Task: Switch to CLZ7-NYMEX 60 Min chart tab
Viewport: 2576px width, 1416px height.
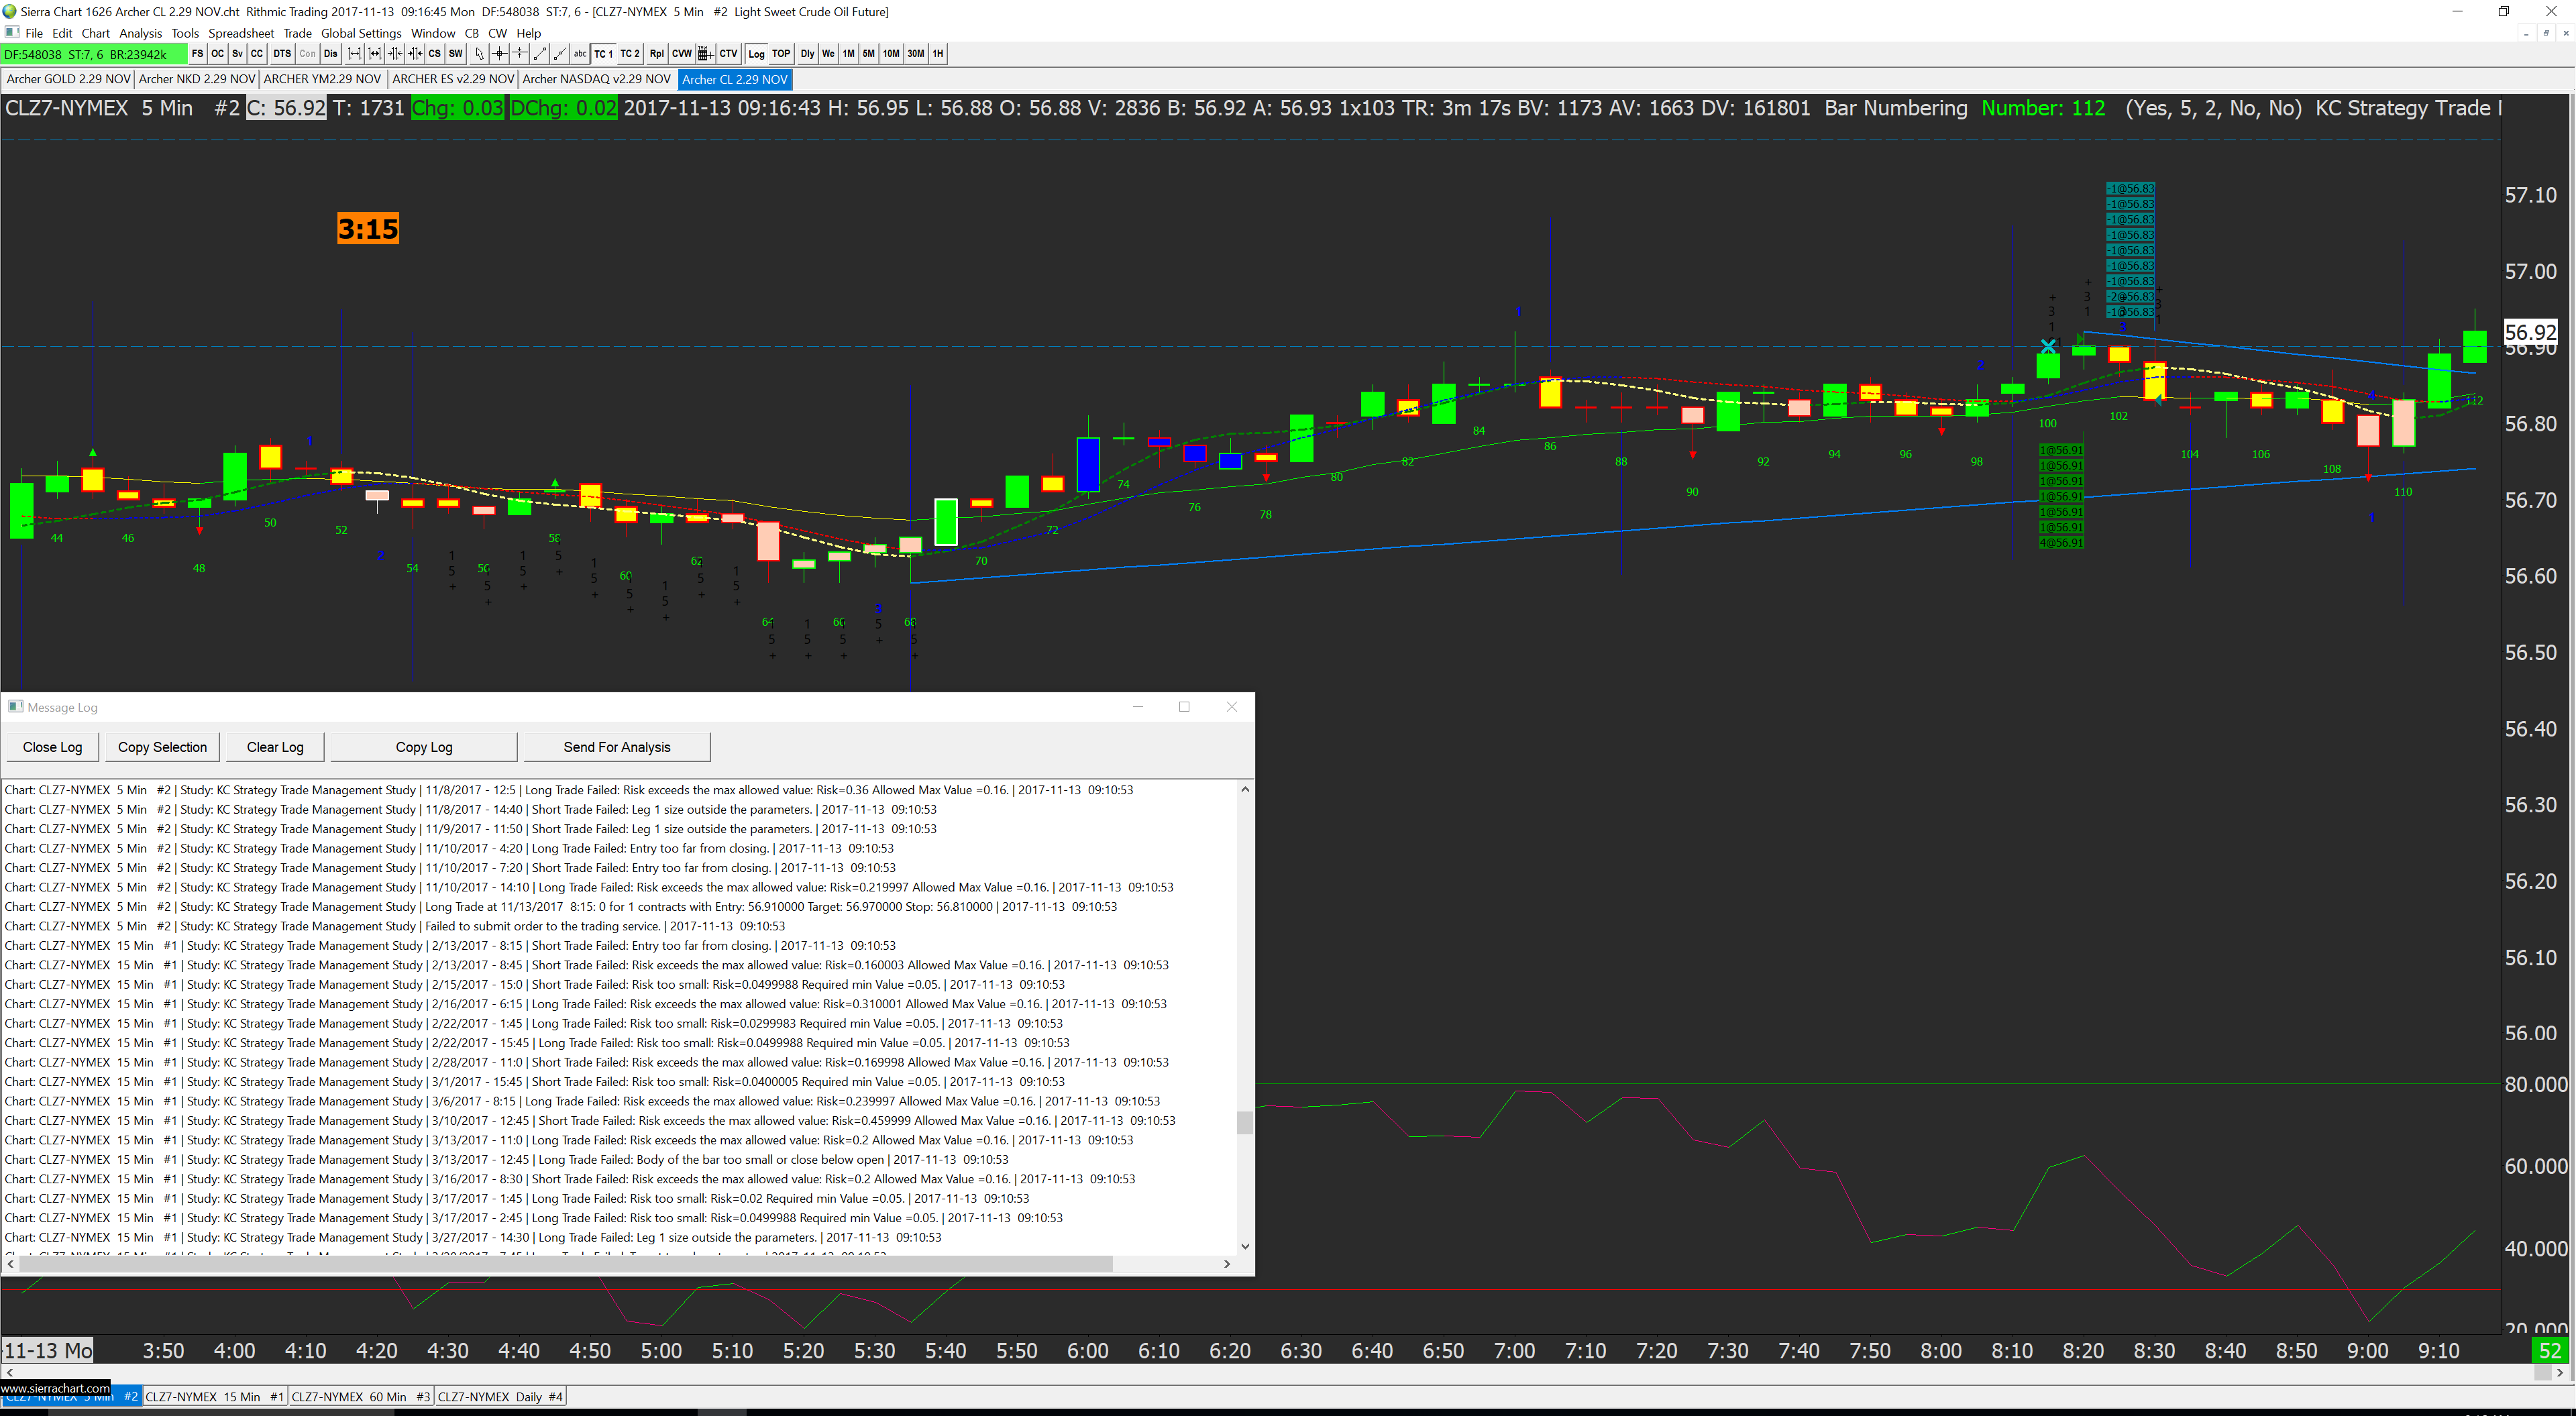Action: pyautogui.click(x=360, y=1397)
